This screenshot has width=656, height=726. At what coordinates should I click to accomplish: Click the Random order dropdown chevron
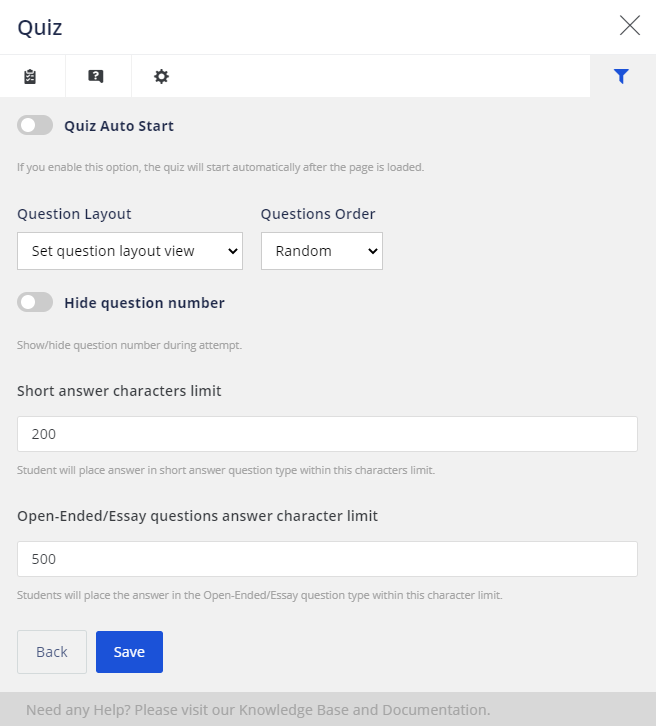(373, 251)
